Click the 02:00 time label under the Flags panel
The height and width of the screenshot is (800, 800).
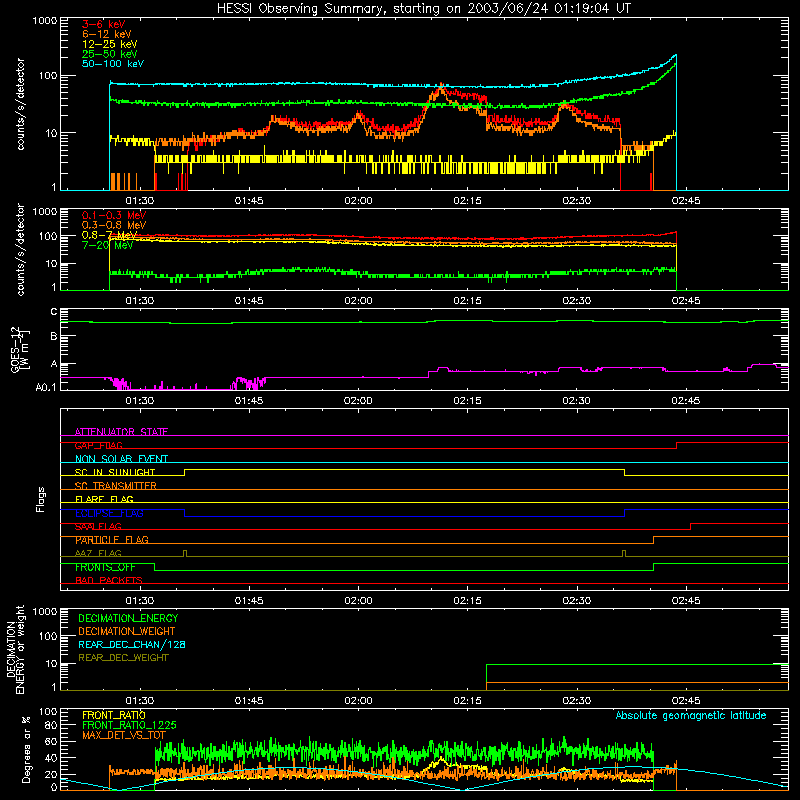point(358,601)
